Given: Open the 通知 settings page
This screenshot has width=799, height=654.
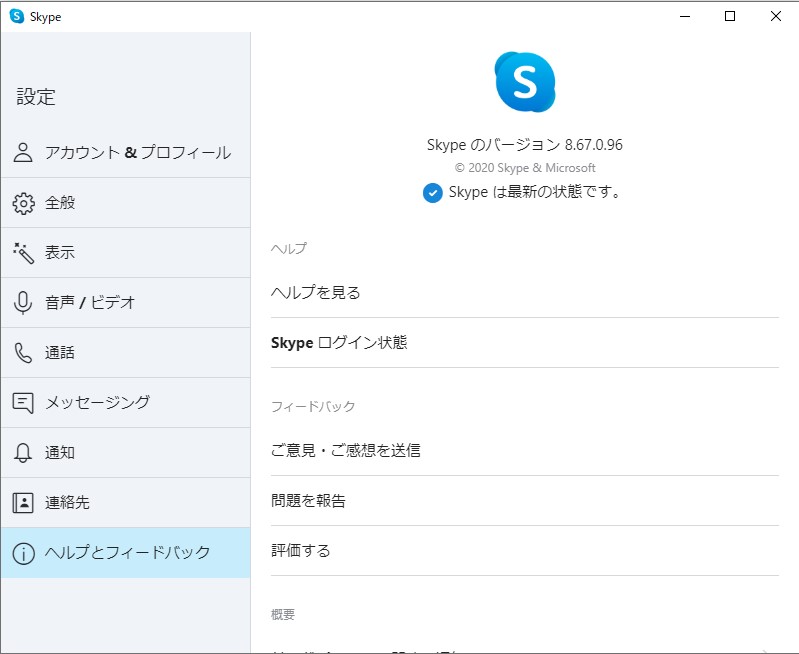Looking at the screenshot, I should pyautogui.click(x=126, y=453).
